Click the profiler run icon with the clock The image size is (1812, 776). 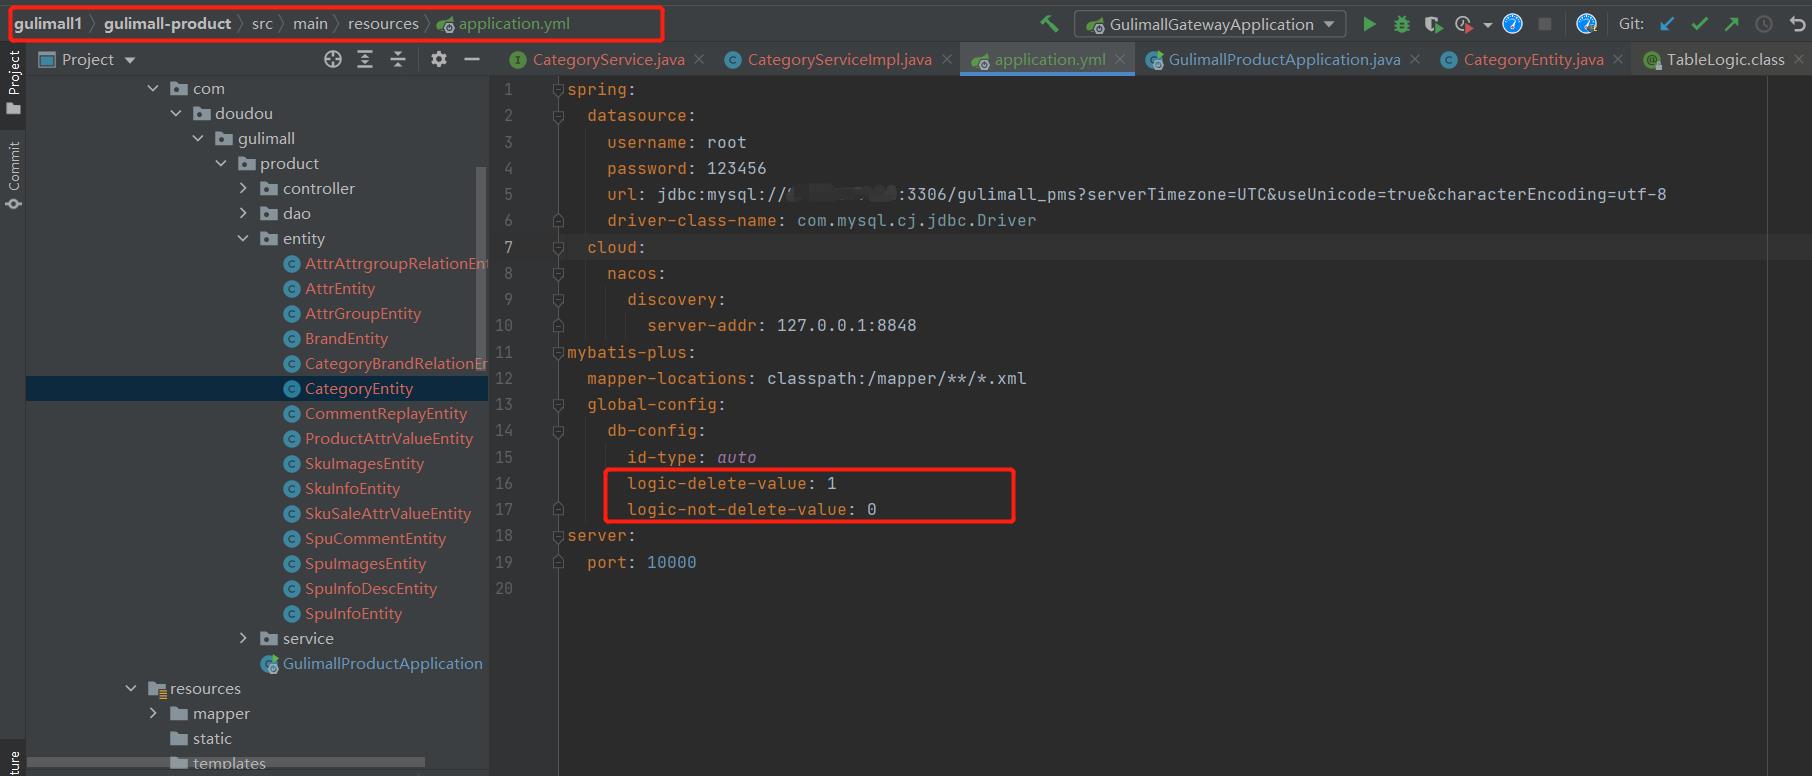pyautogui.click(x=1464, y=24)
